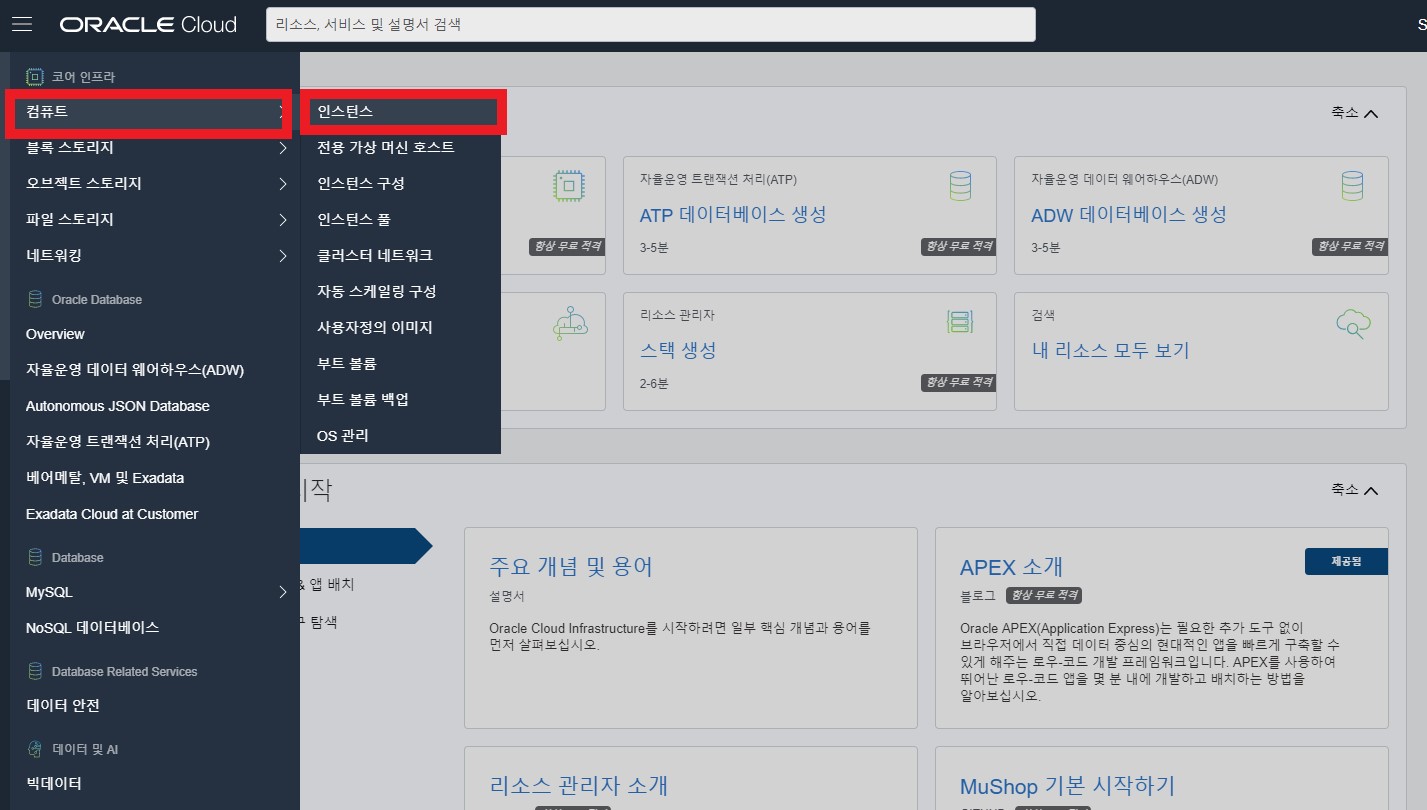The image size is (1427, 810).
Task: Open 리소스 관리자 소개 link
Action: pyautogui.click(x=579, y=785)
